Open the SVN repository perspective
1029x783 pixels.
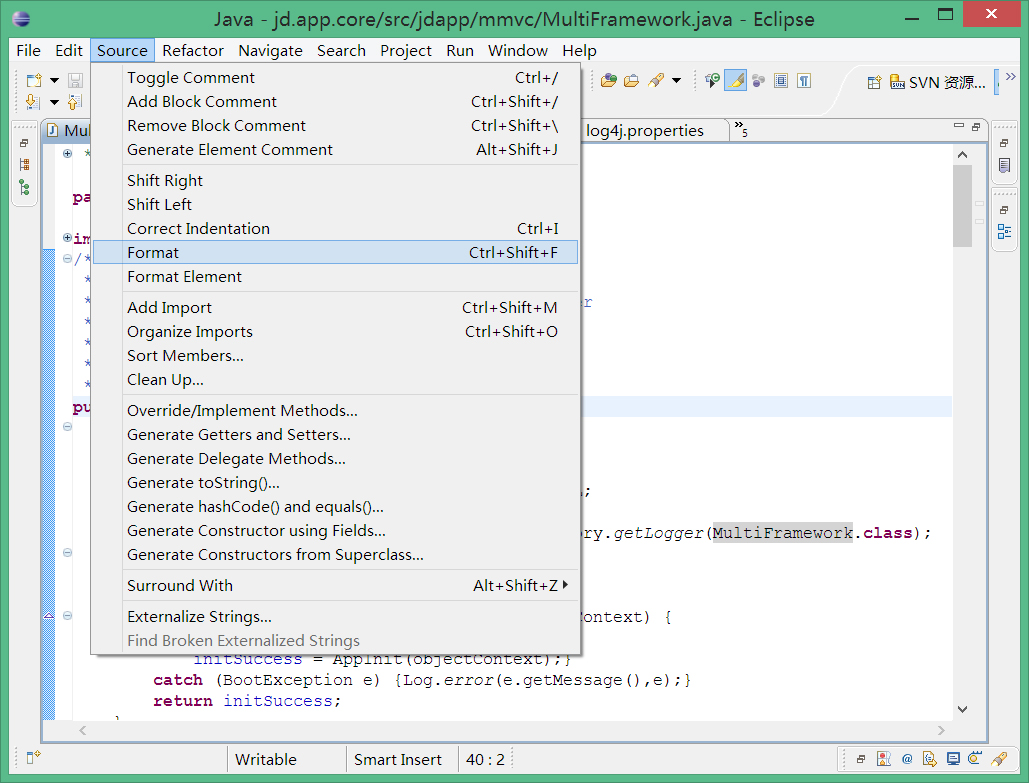(938, 83)
